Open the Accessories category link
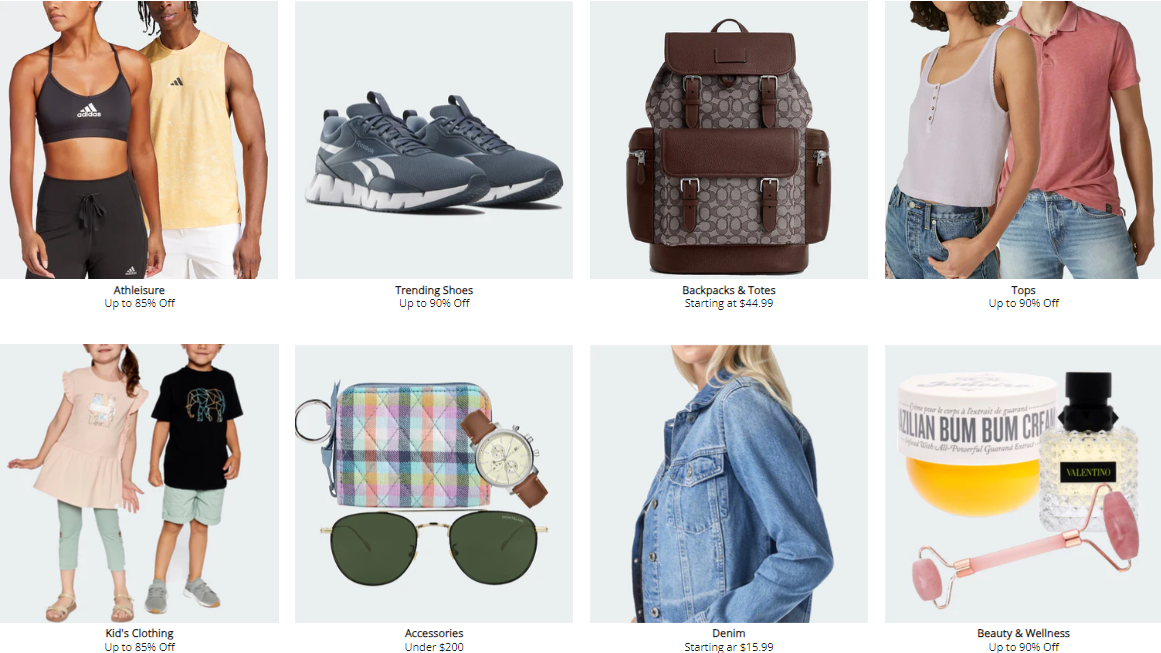1161x653 pixels. coord(434,633)
